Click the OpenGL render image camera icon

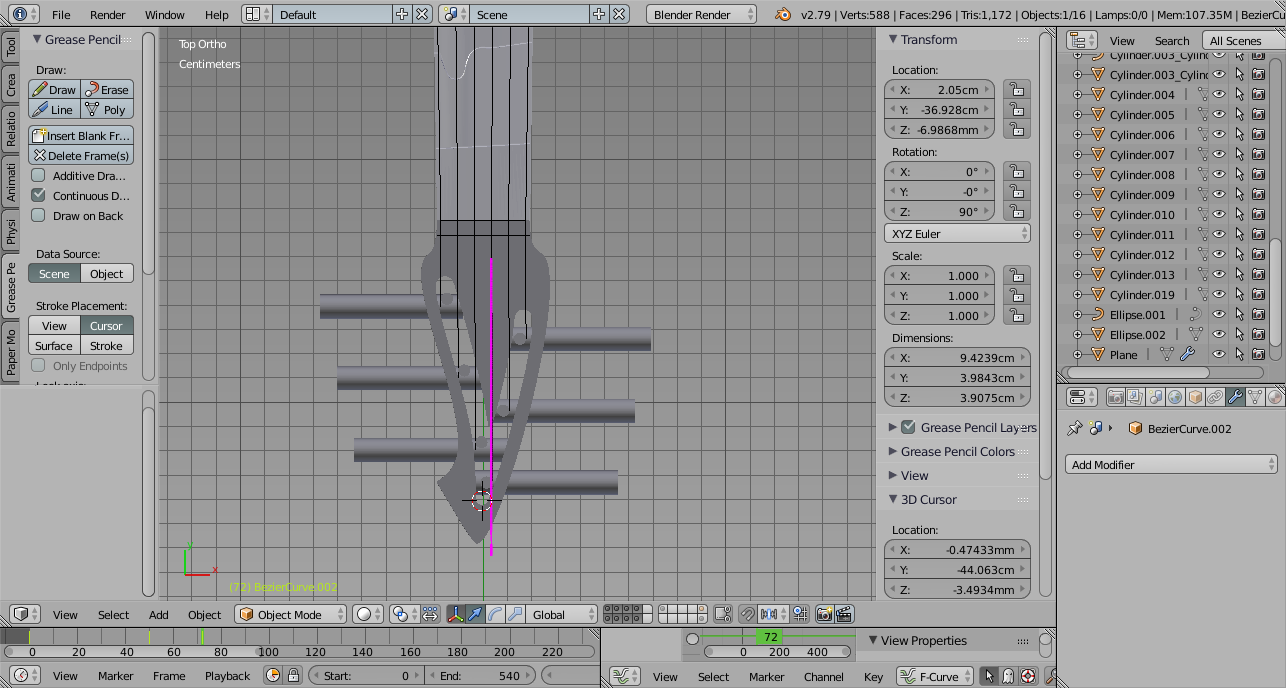825,614
